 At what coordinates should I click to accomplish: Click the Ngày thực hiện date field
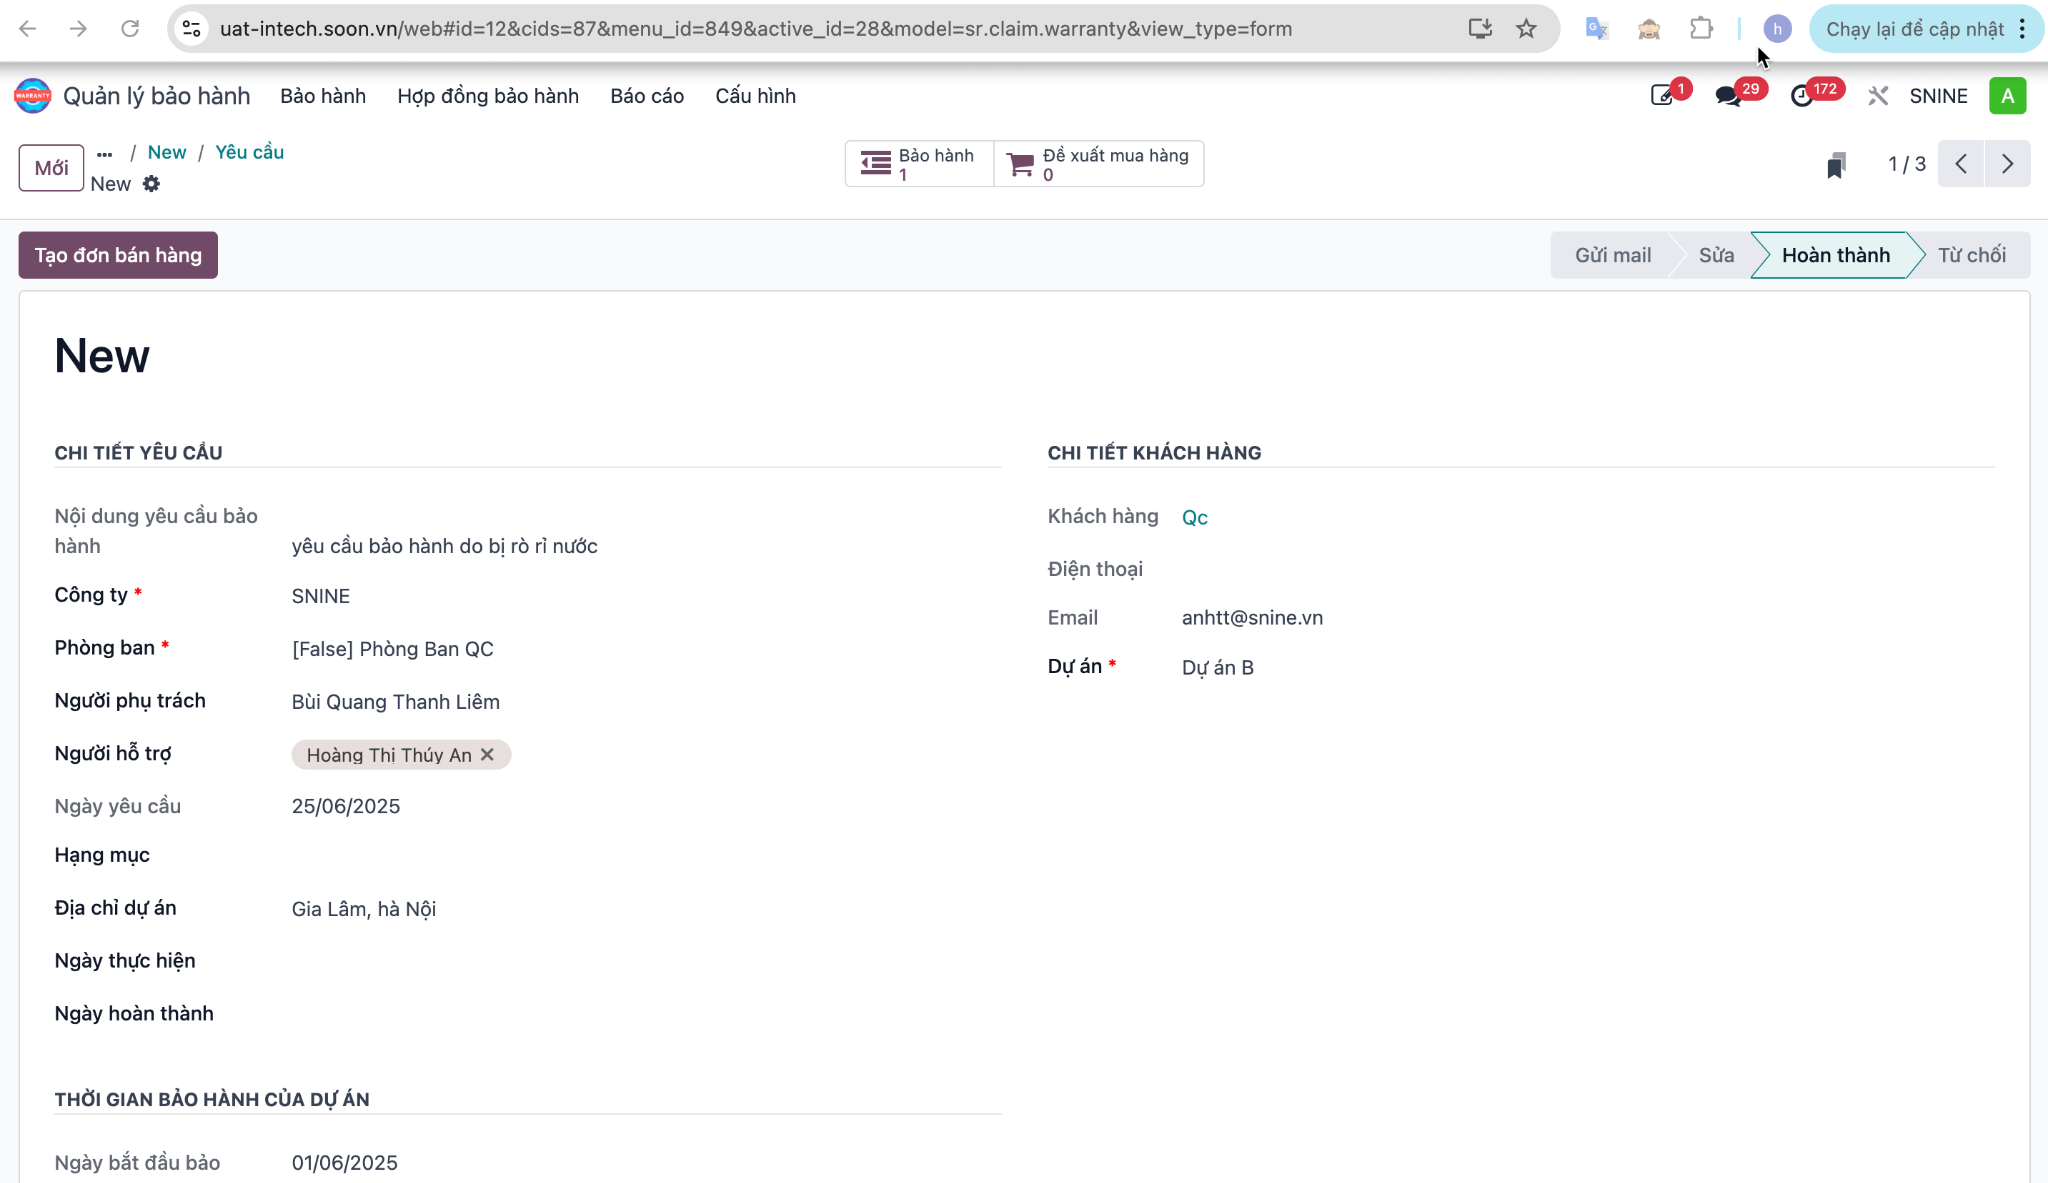(646, 961)
